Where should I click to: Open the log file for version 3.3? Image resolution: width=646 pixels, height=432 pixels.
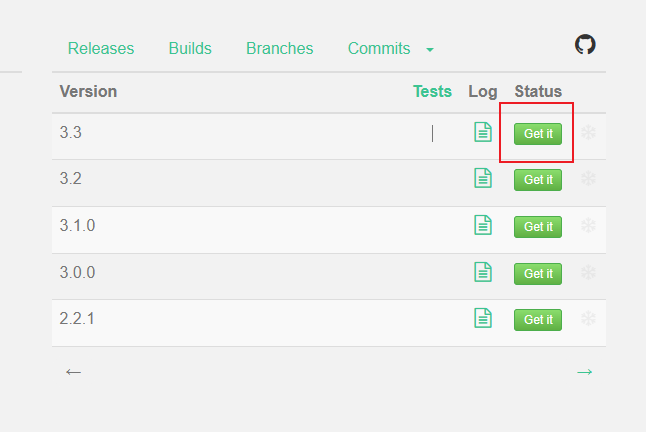coord(483,132)
